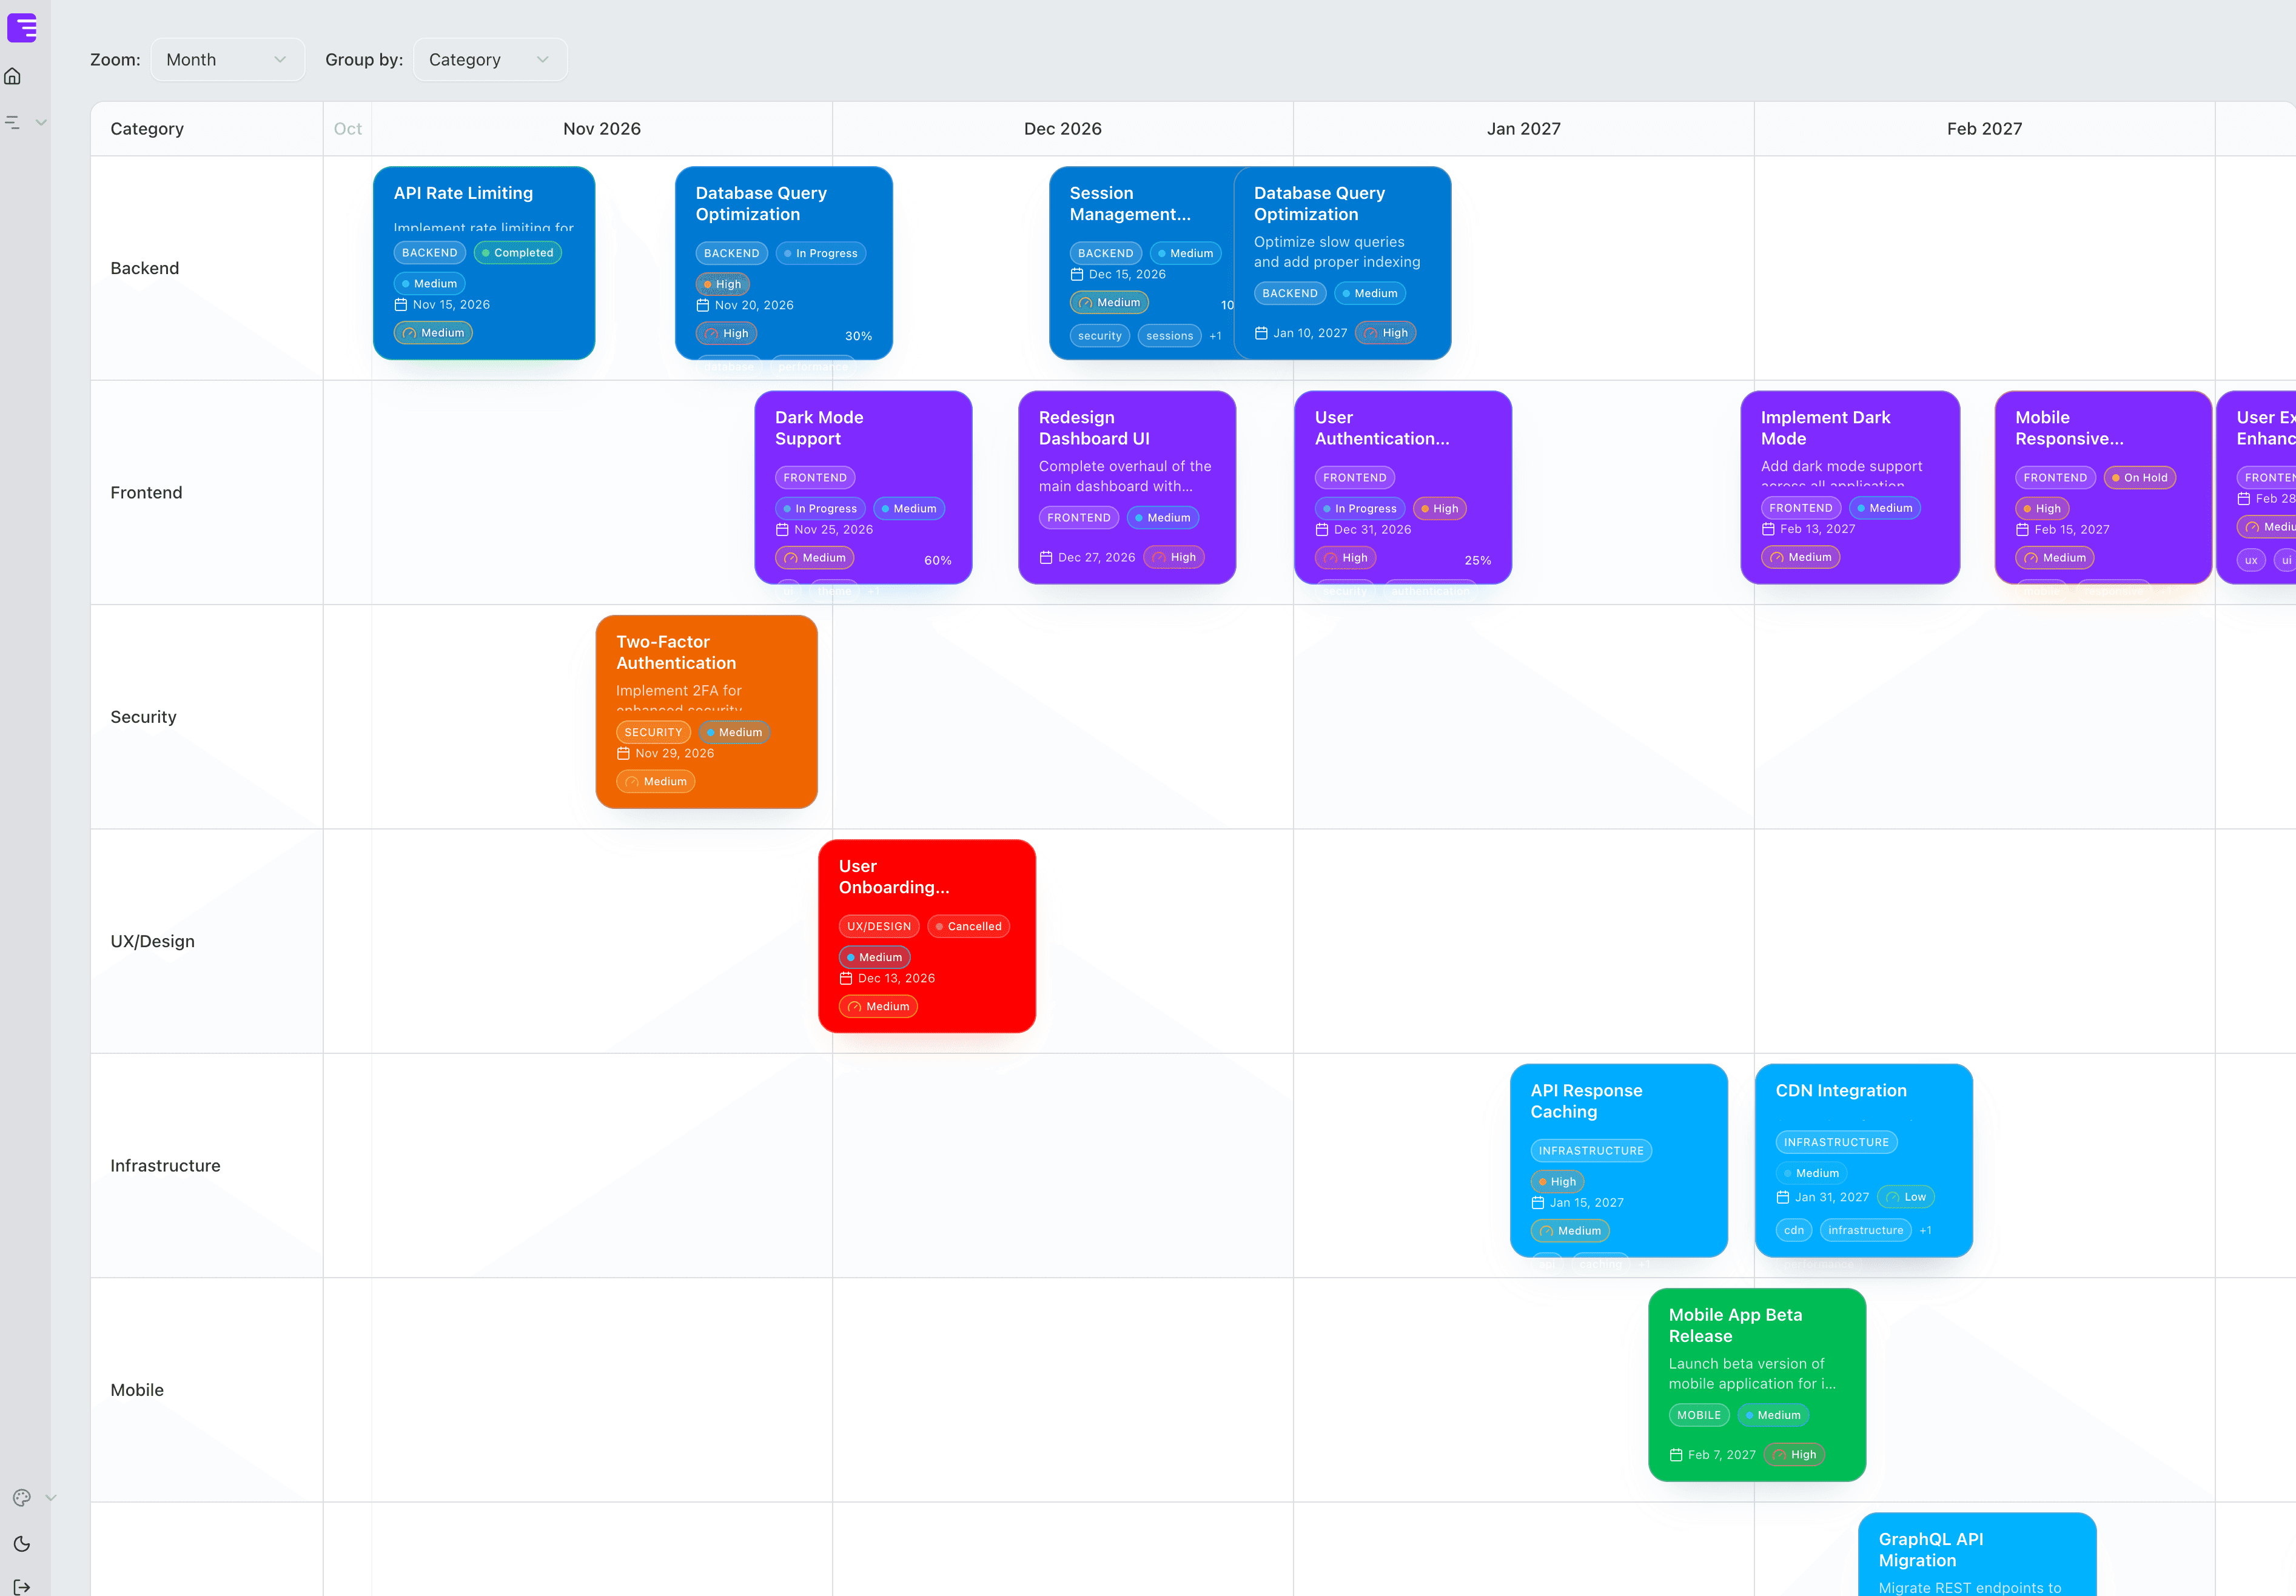Click the security tag on Session Management card
Screen dimensions: 2296x1596
click(1100, 336)
